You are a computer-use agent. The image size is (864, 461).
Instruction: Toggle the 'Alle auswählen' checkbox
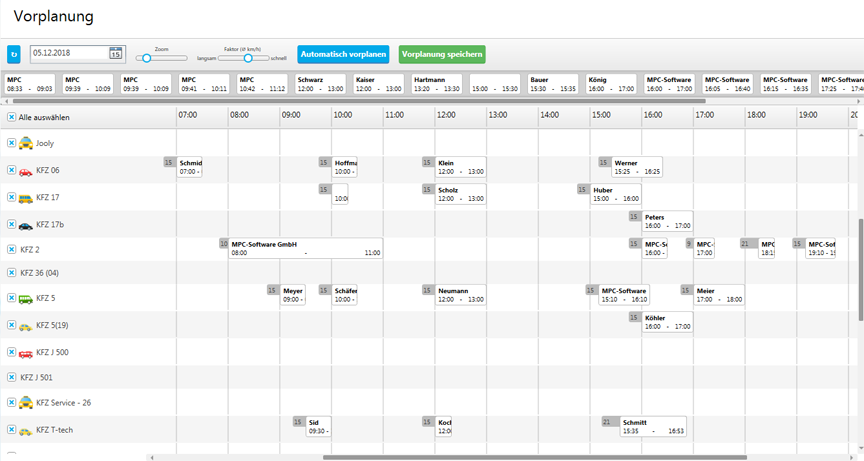[x=12, y=117]
